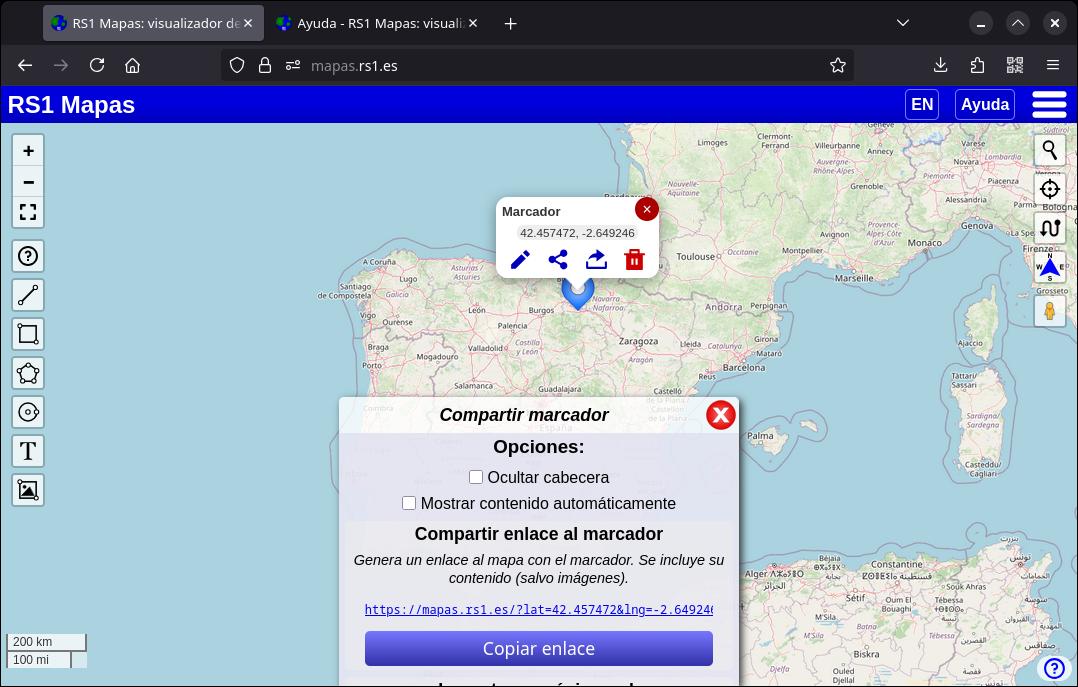The height and width of the screenshot is (687, 1078).
Task: Close the Ayuda - RS1 Mapas tab
Action: 473,23
